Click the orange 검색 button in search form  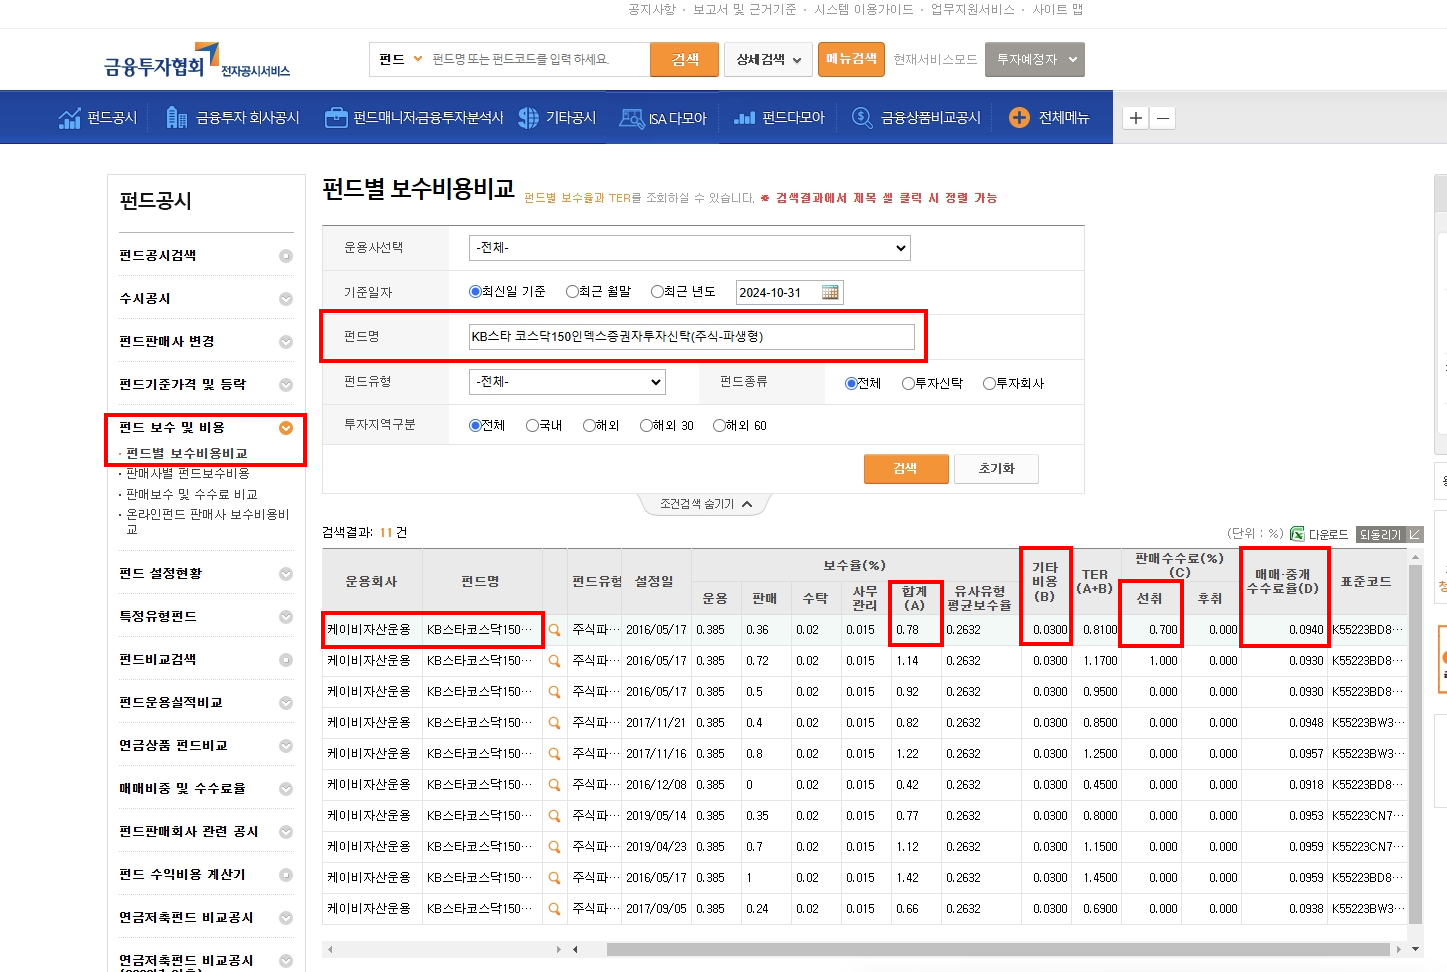(x=906, y=469)
